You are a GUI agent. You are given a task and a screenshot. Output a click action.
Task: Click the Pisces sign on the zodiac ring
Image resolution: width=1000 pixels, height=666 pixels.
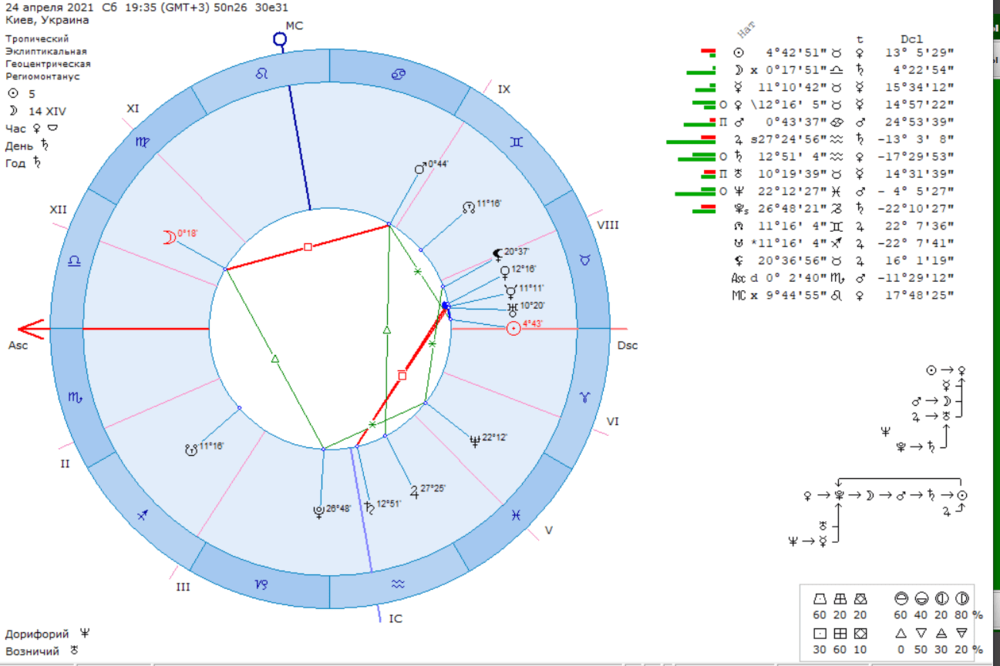pos(516,515)
